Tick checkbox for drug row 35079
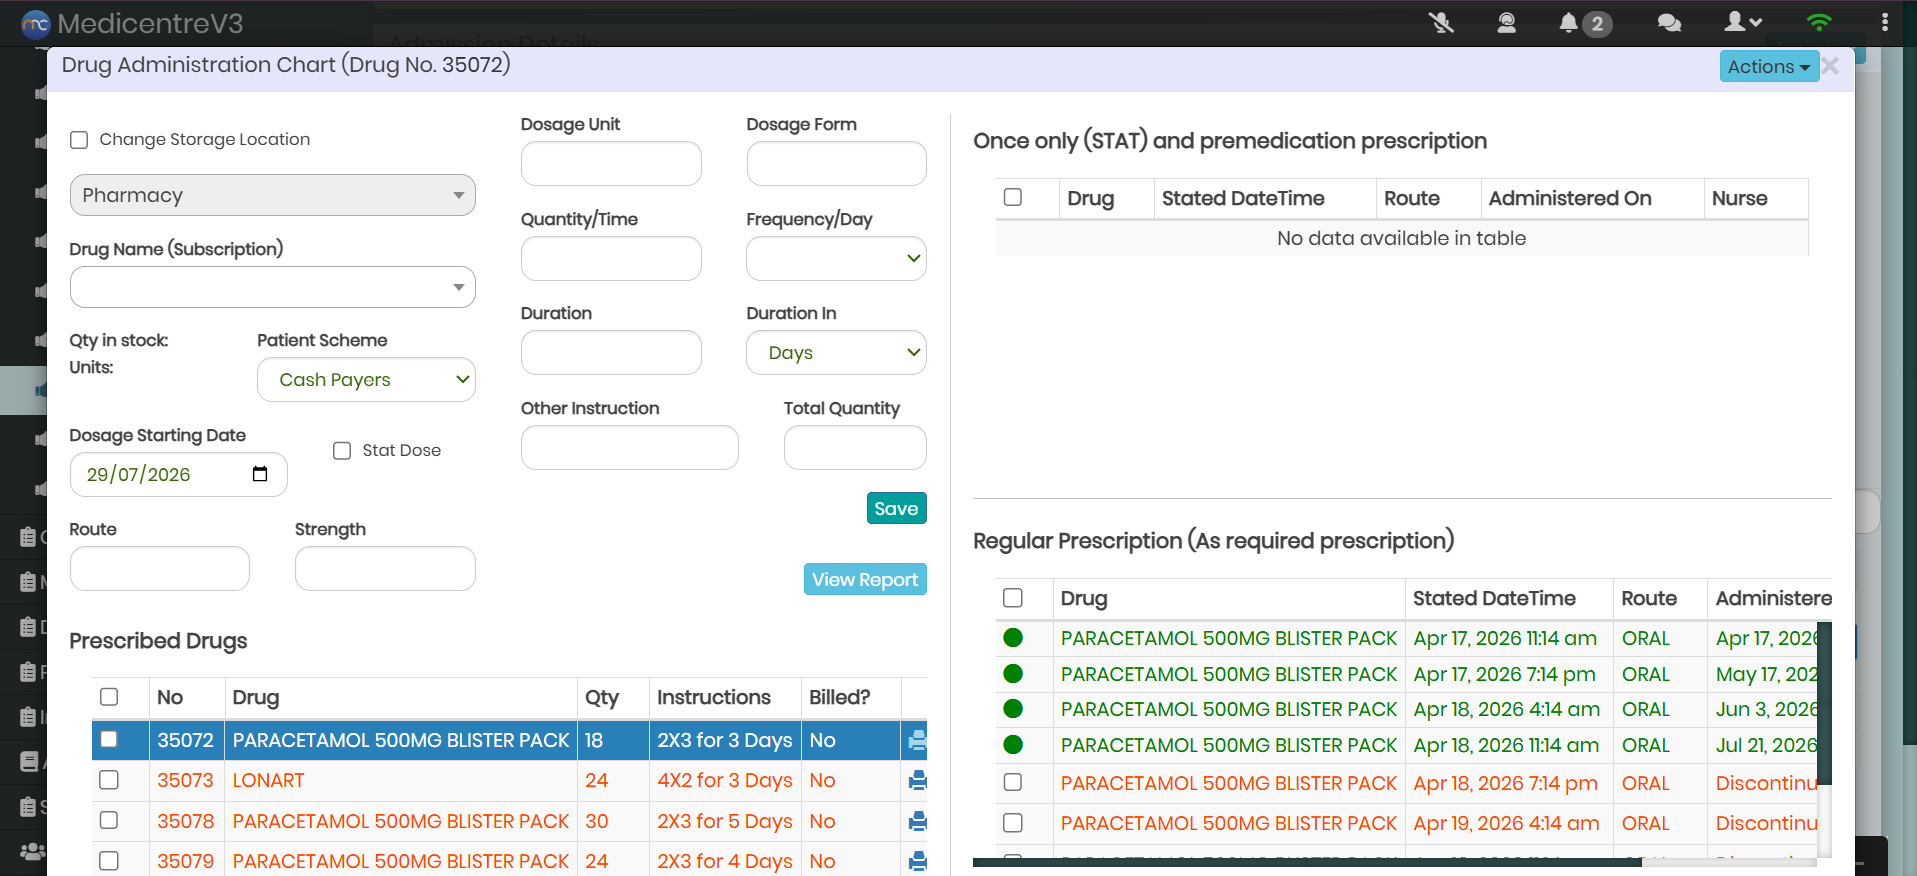Image resolution: width=1917 pixels, height=876 pixels. click(x=109, y=861)
